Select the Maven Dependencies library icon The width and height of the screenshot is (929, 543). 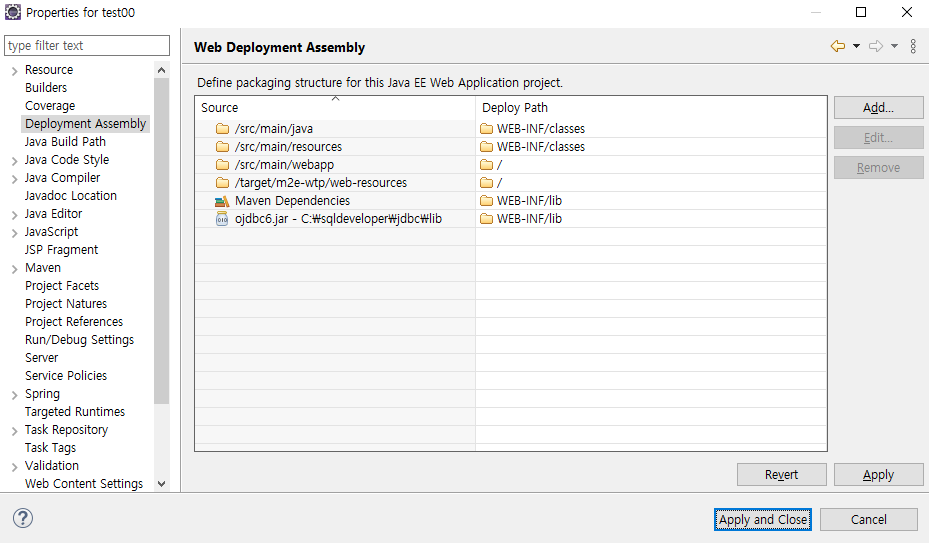point(222,201)
